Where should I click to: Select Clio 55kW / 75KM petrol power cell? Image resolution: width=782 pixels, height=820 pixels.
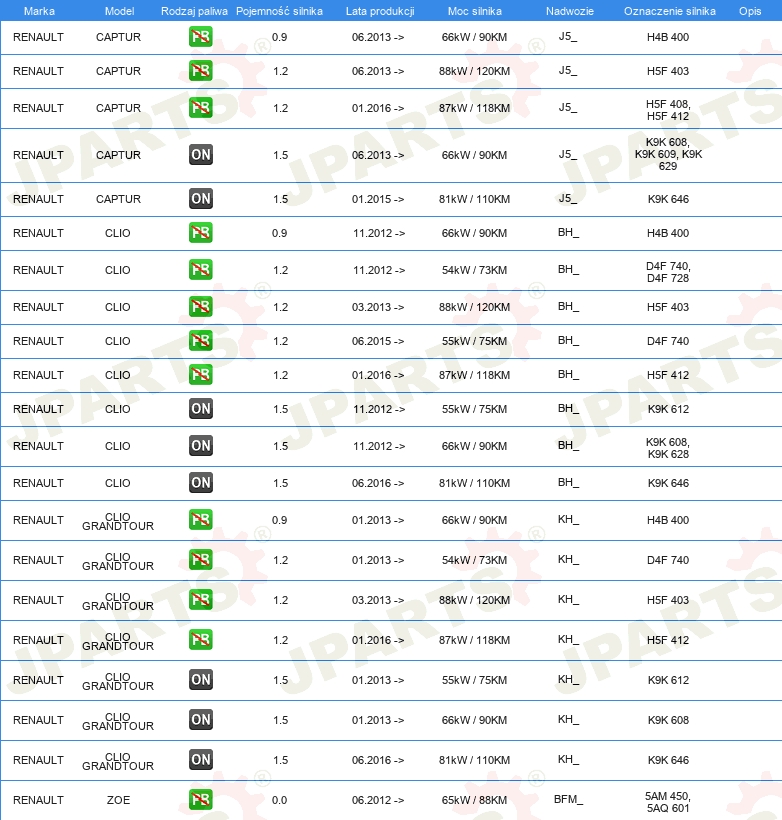tap(474, 341)
